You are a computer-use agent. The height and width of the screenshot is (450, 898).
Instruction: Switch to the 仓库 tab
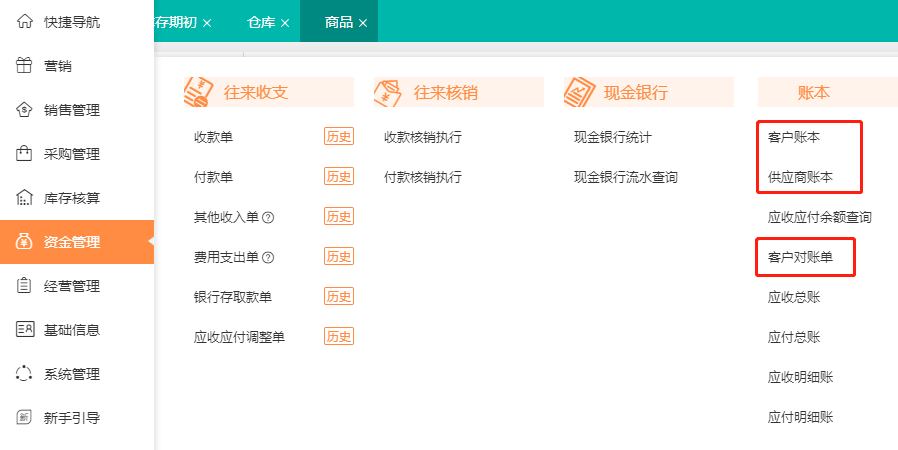260,22
